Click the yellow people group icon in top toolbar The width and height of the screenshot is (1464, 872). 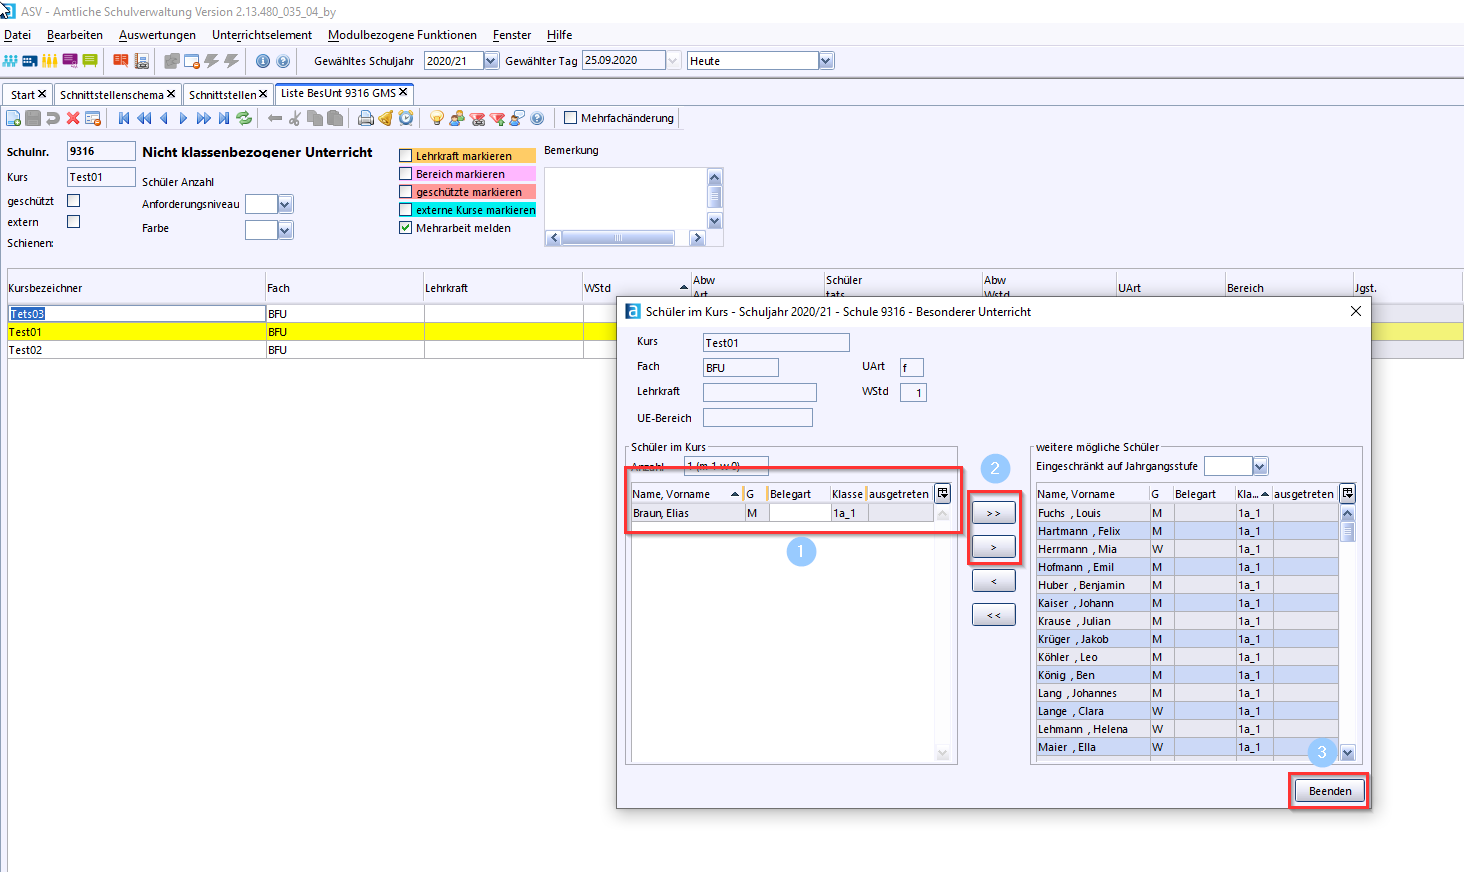click(50, 61)
